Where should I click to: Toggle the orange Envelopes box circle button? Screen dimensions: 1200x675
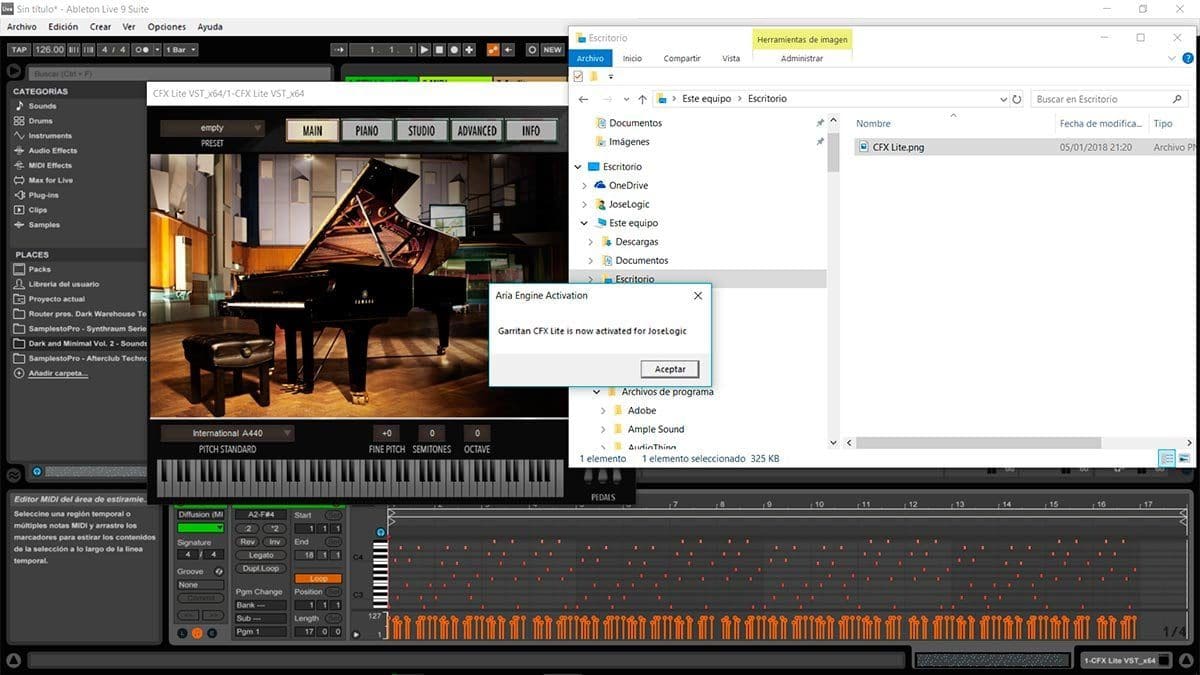(x=197, y=633)
